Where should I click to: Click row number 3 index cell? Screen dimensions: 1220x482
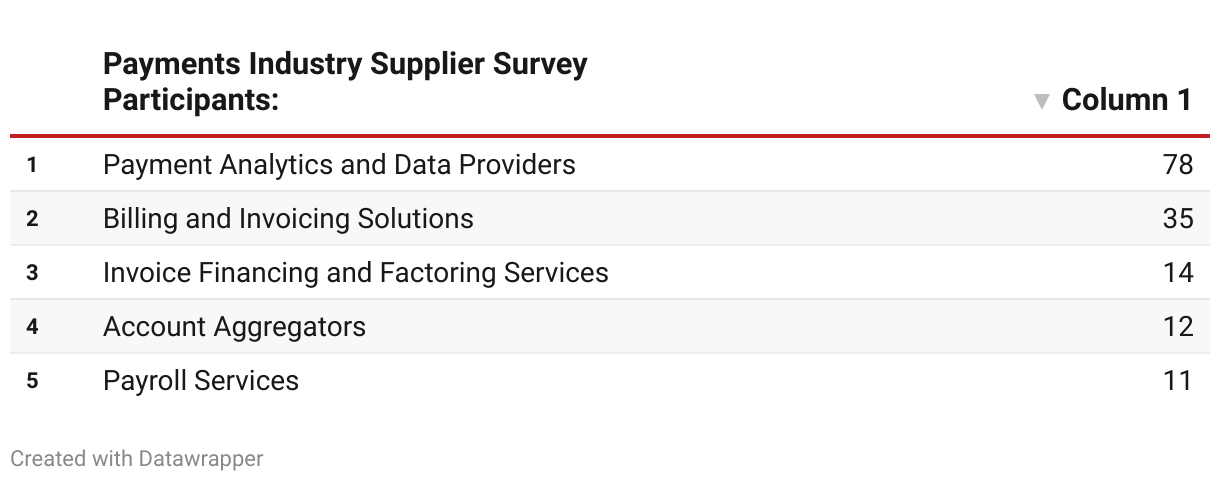32,273
